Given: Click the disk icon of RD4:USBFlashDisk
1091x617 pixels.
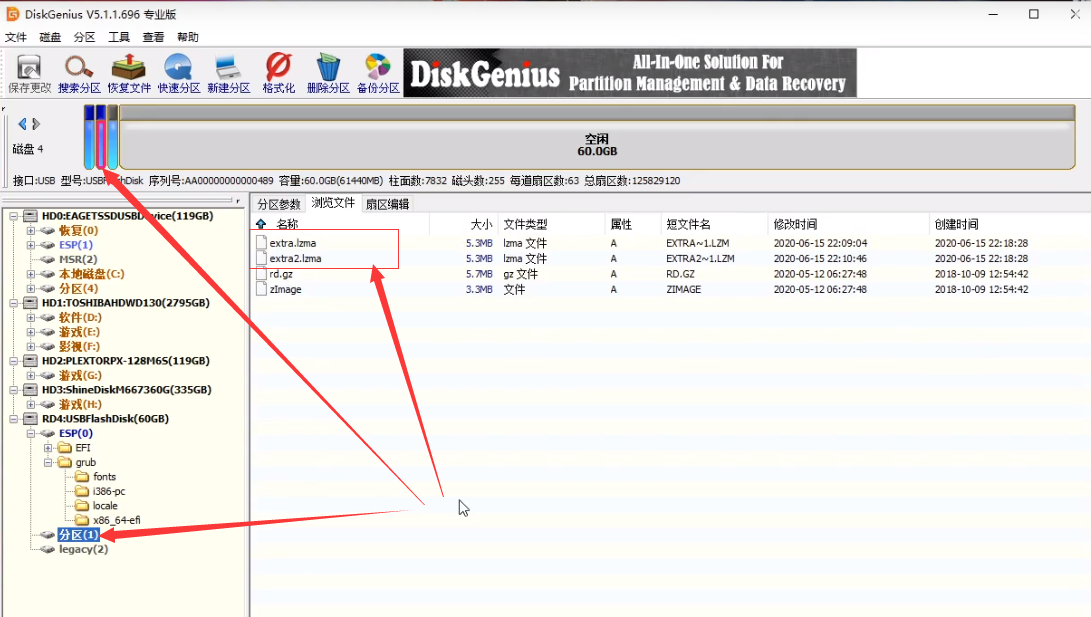Looking at the screenshot, I should (31, 419).
